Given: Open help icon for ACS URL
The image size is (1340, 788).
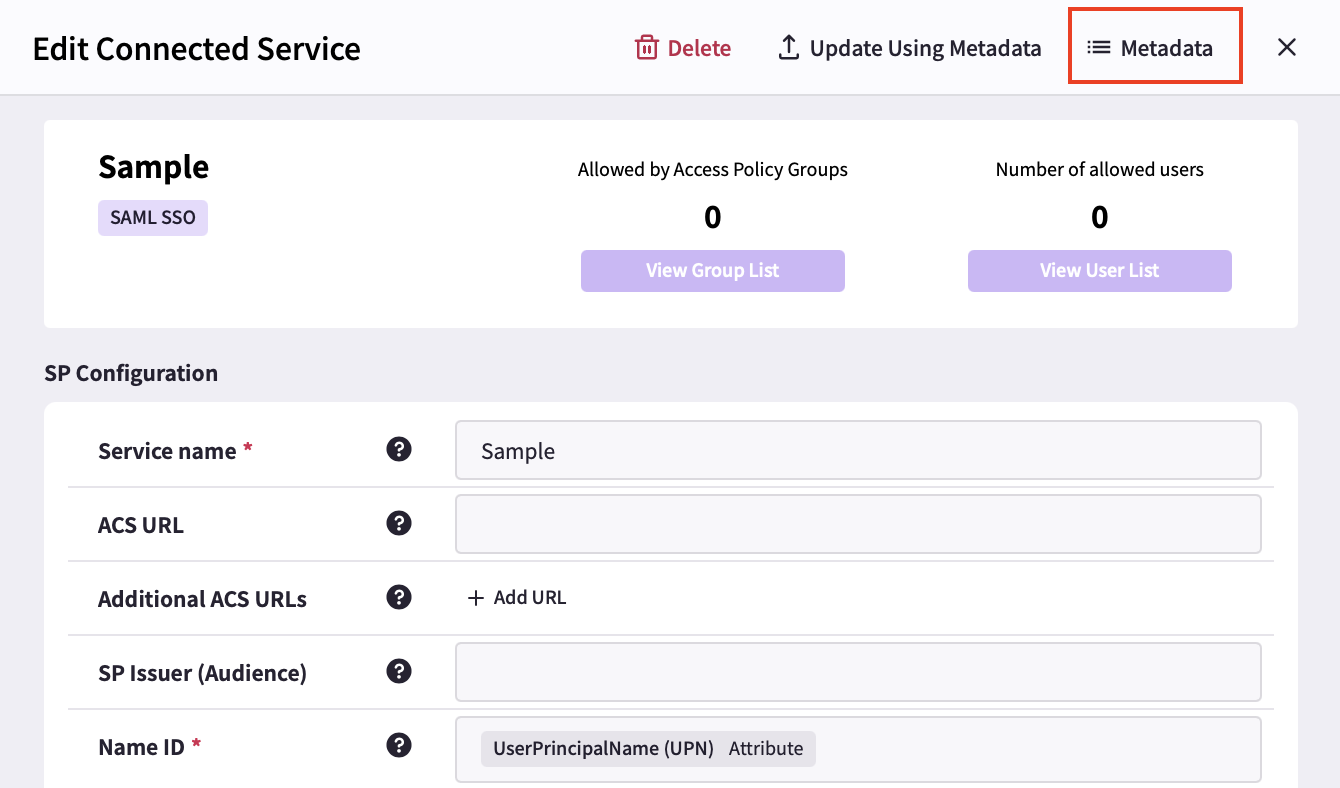Looking at the screenshot, I should (x=399, y=523).
